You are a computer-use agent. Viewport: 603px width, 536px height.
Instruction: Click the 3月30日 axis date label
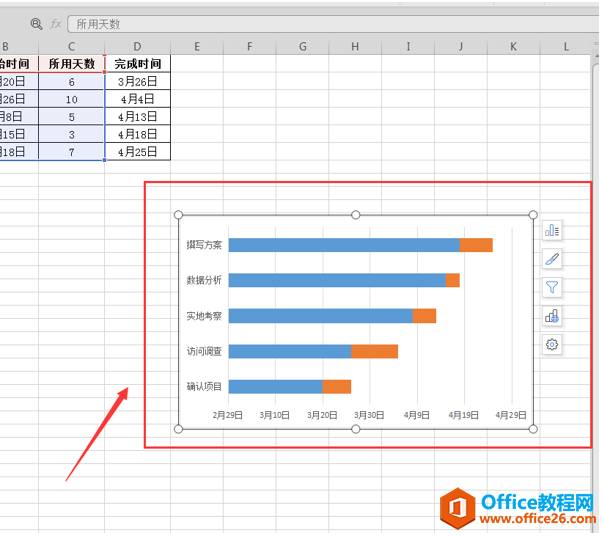coord(371,417)
